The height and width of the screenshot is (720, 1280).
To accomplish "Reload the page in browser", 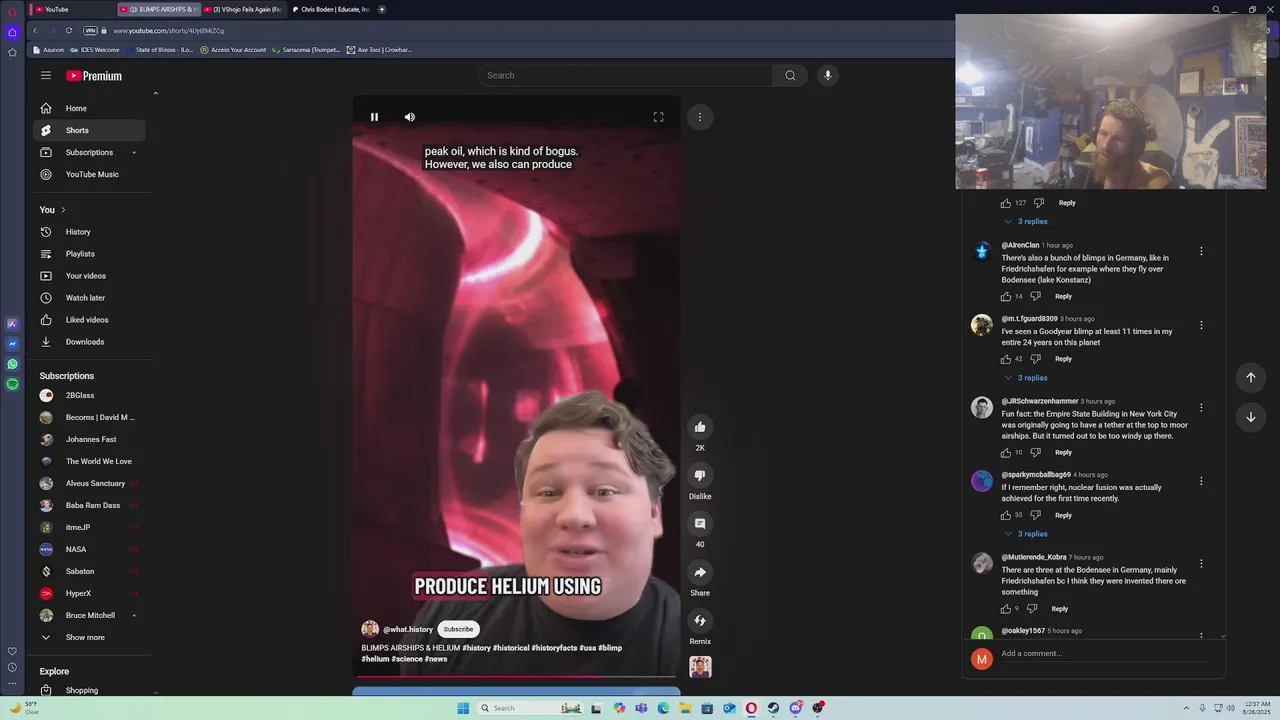I will point(68,30).
